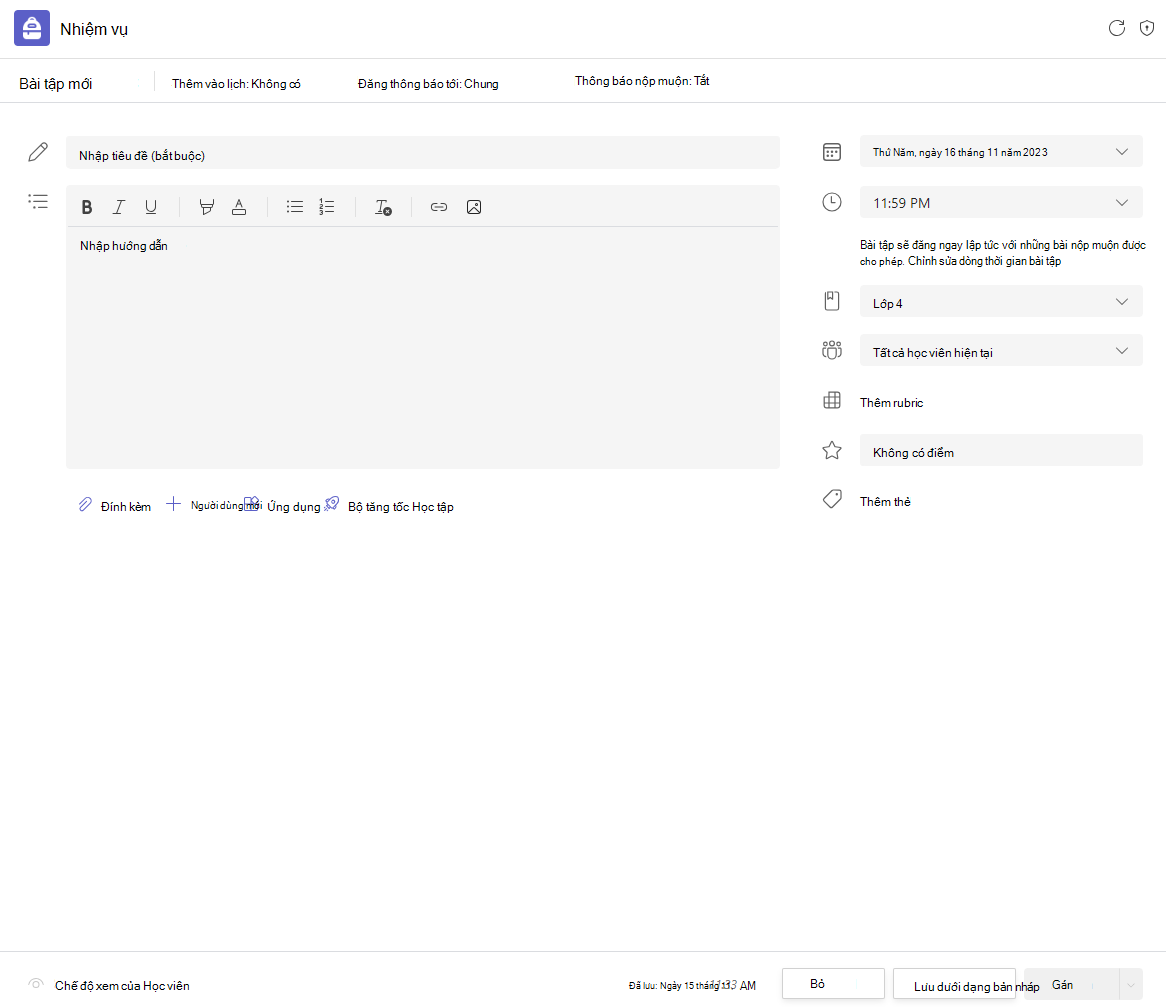Image resolution: width=1166 pixels, height=1007 pixels.
Task: Toggle Underline formatting in the toolbar
Action: click(x=151, y=207)
